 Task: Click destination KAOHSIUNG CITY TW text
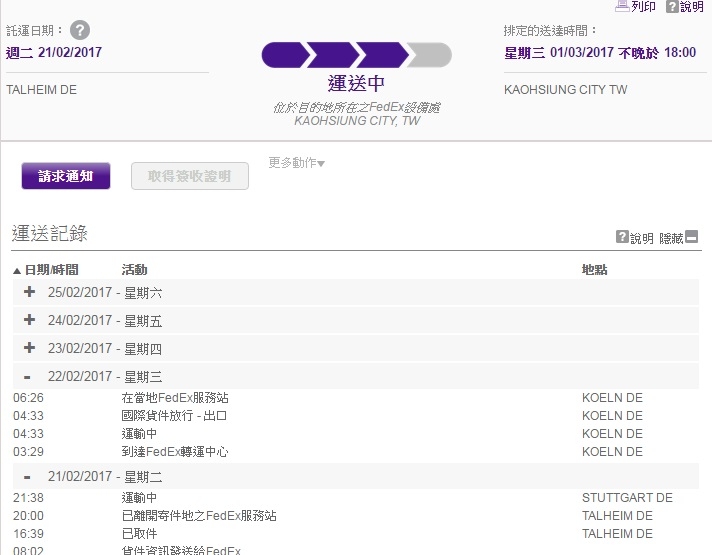(x=565, y=89)
